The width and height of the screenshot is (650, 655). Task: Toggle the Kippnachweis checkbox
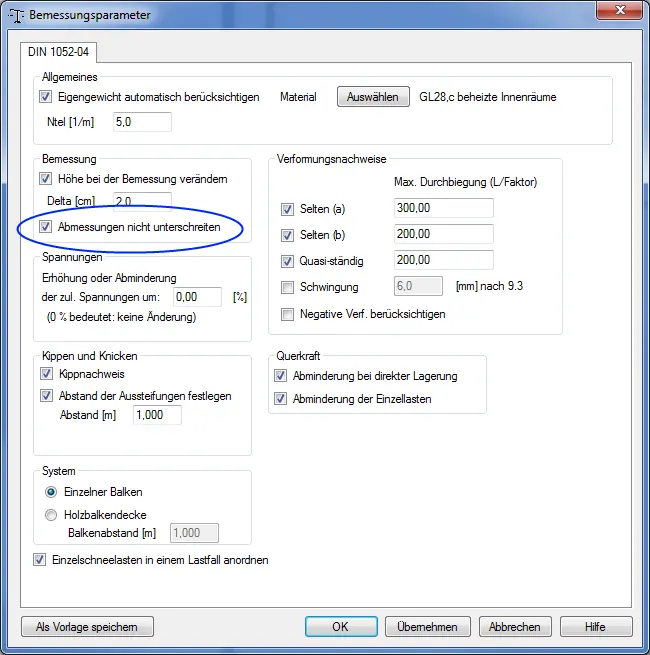tap(46, 373)
